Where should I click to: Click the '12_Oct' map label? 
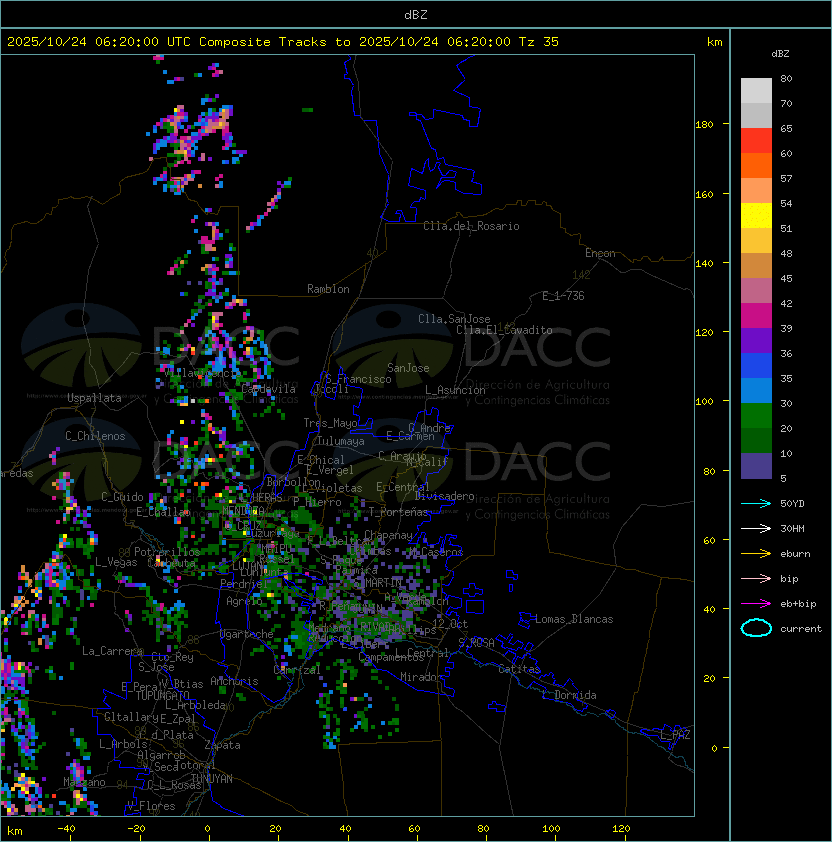tap(450, 624)
